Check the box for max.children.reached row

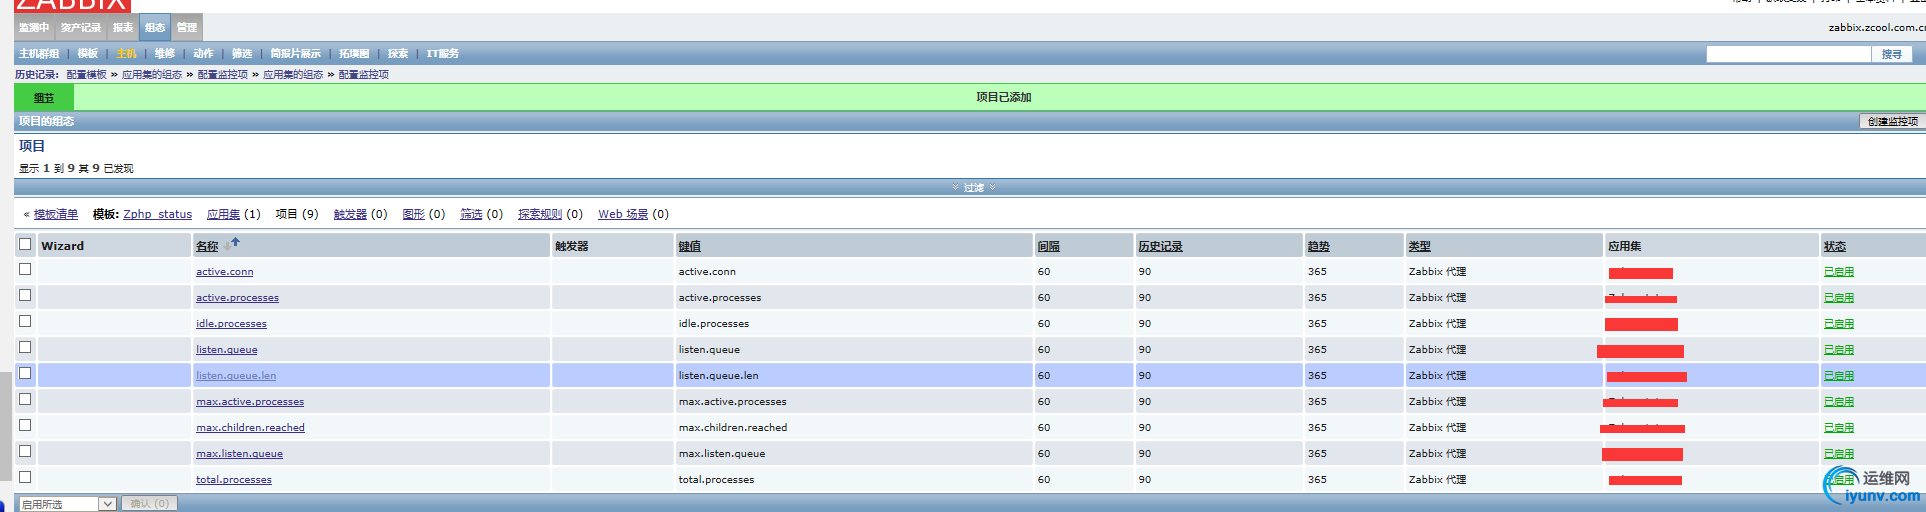(x=25, y=425)
